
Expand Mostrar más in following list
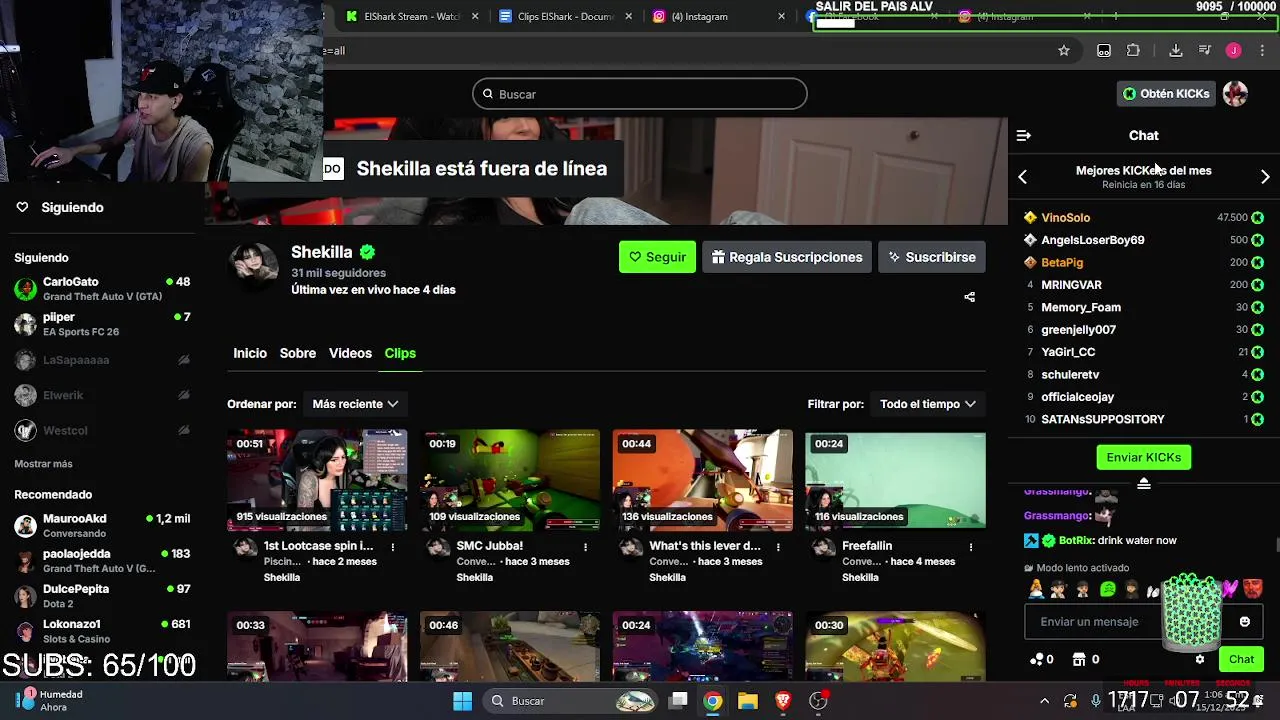[x=43, y=464]
